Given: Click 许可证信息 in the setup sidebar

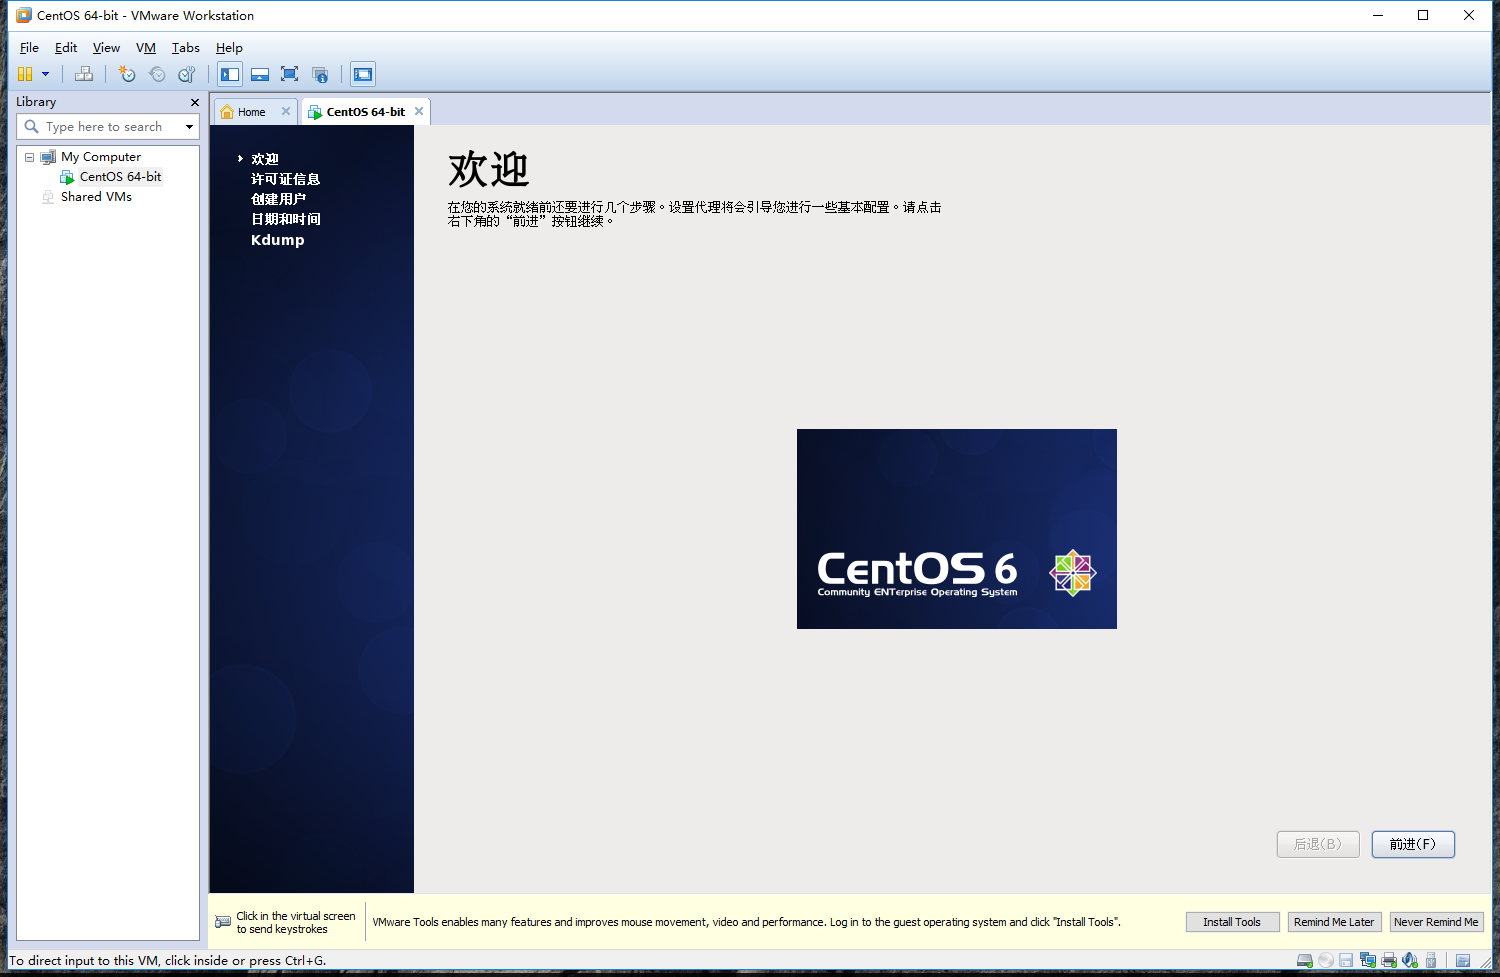Looking at the screenshot, I should (x=285, y=179).
